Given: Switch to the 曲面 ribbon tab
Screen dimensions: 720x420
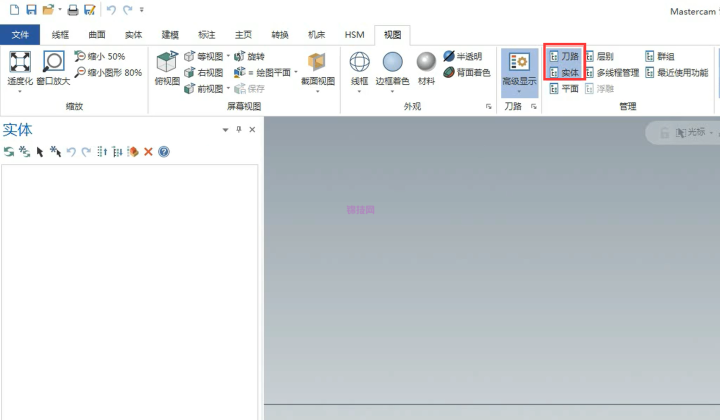Looking at the screenshot, I should click(97, 35).
